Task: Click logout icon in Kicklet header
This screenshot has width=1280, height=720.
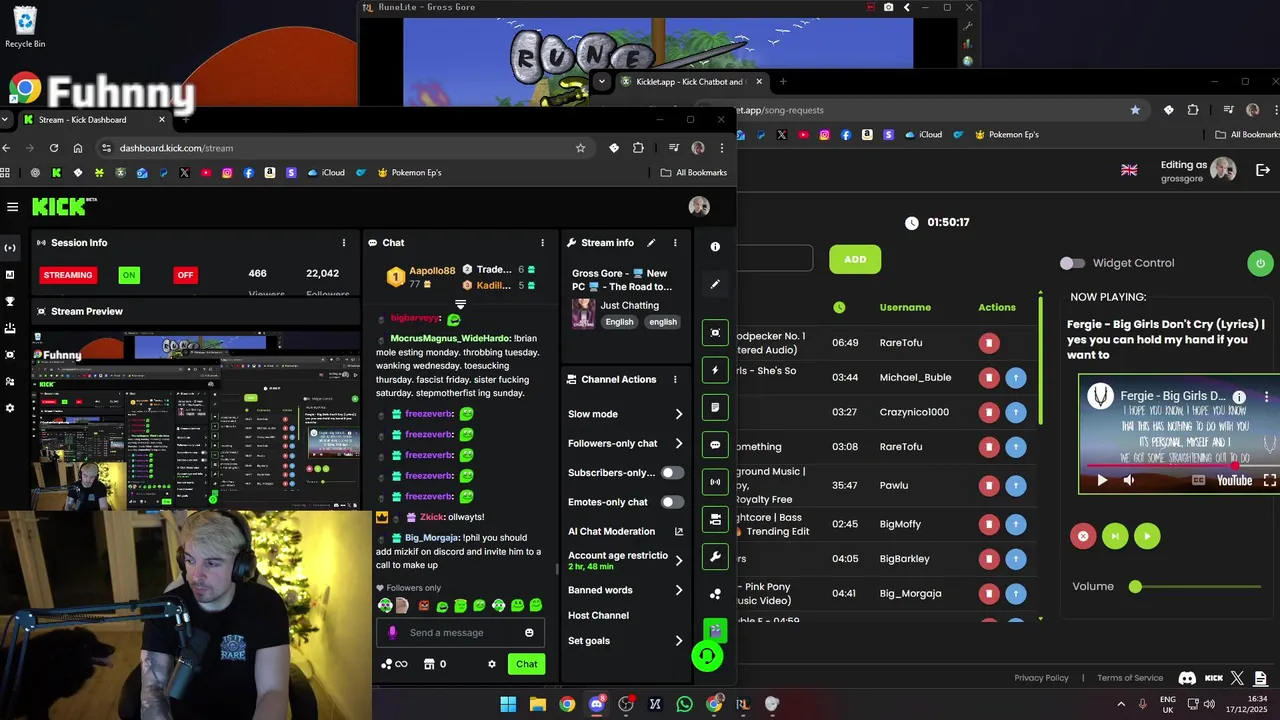Action: (x=1262, y=170)
